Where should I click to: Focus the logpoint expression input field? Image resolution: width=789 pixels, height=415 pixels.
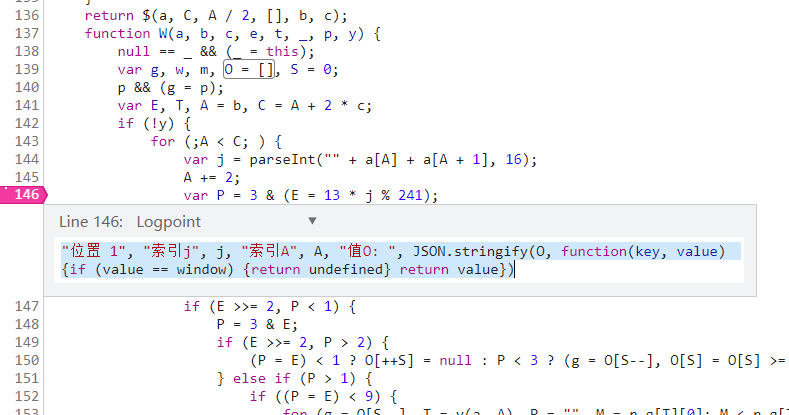point(400,260)
